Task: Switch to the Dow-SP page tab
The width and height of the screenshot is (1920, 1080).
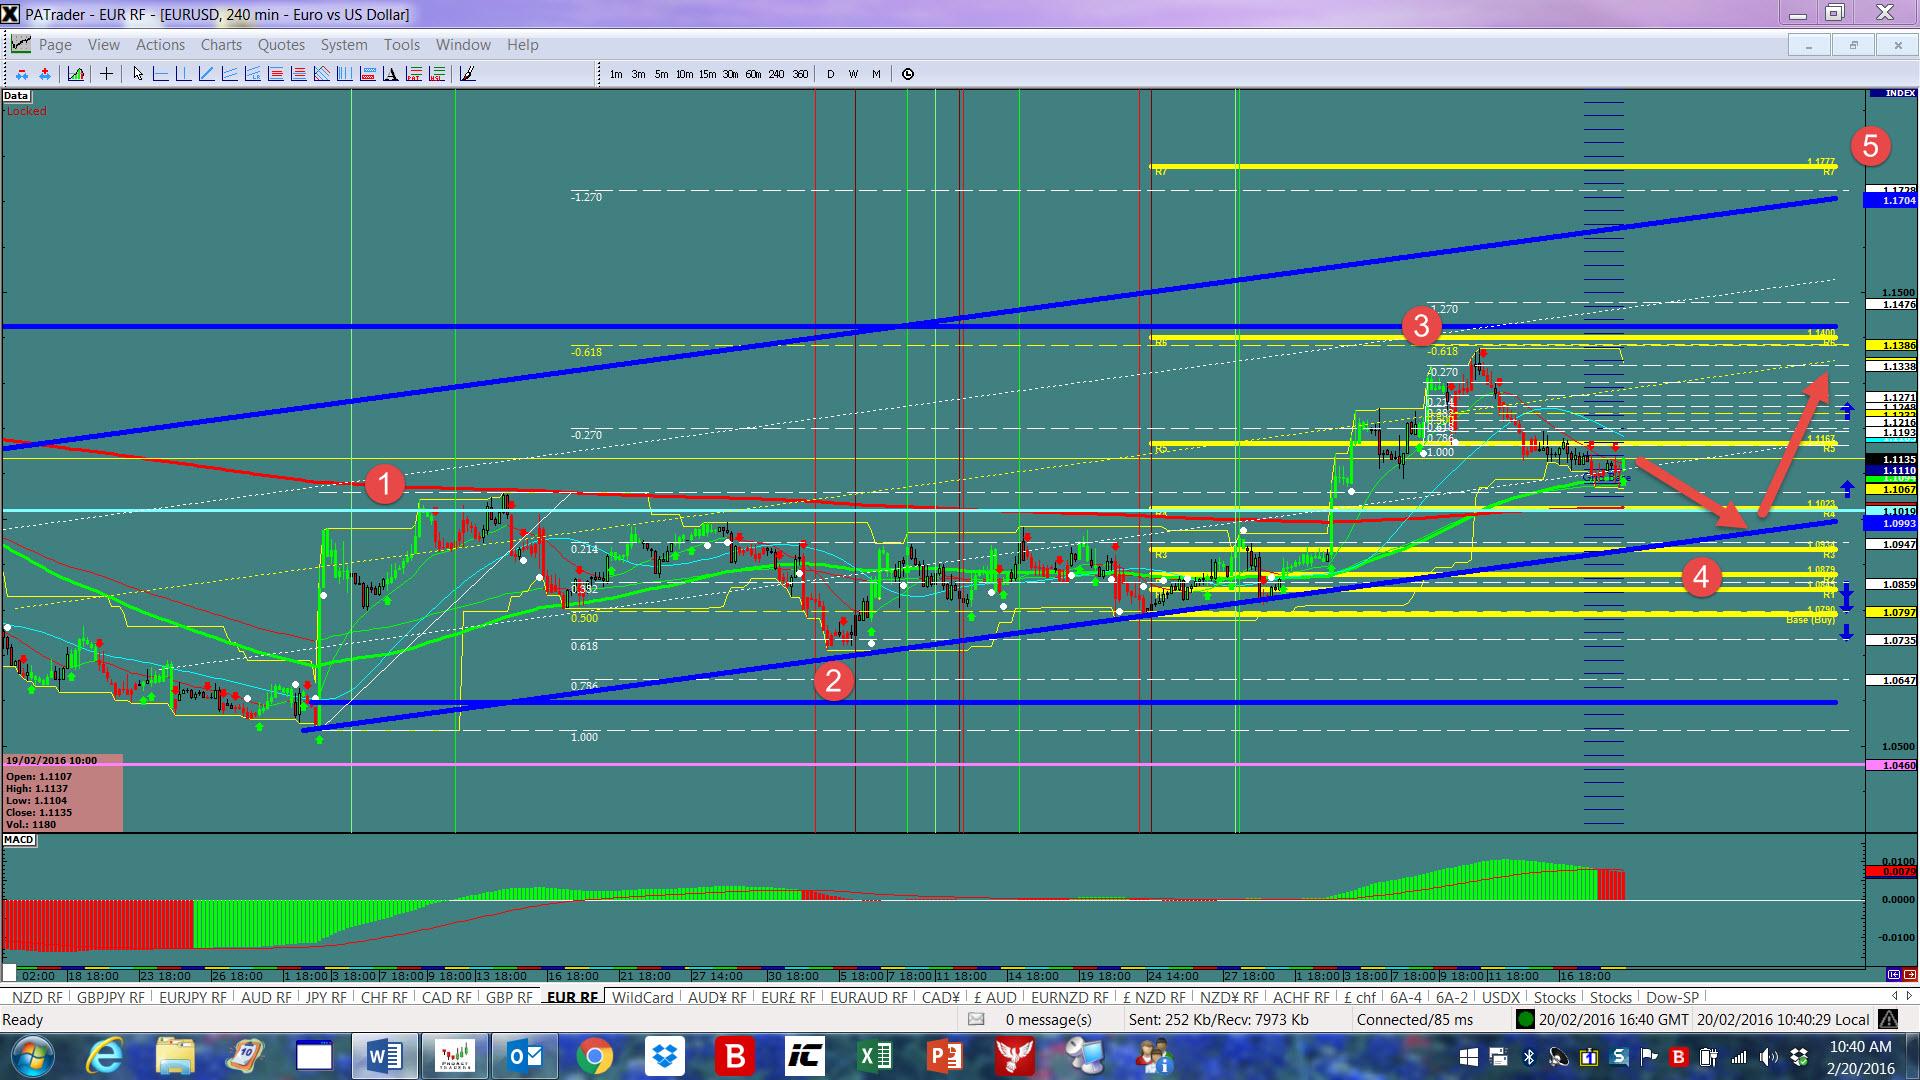Action: click(1672, 997)
